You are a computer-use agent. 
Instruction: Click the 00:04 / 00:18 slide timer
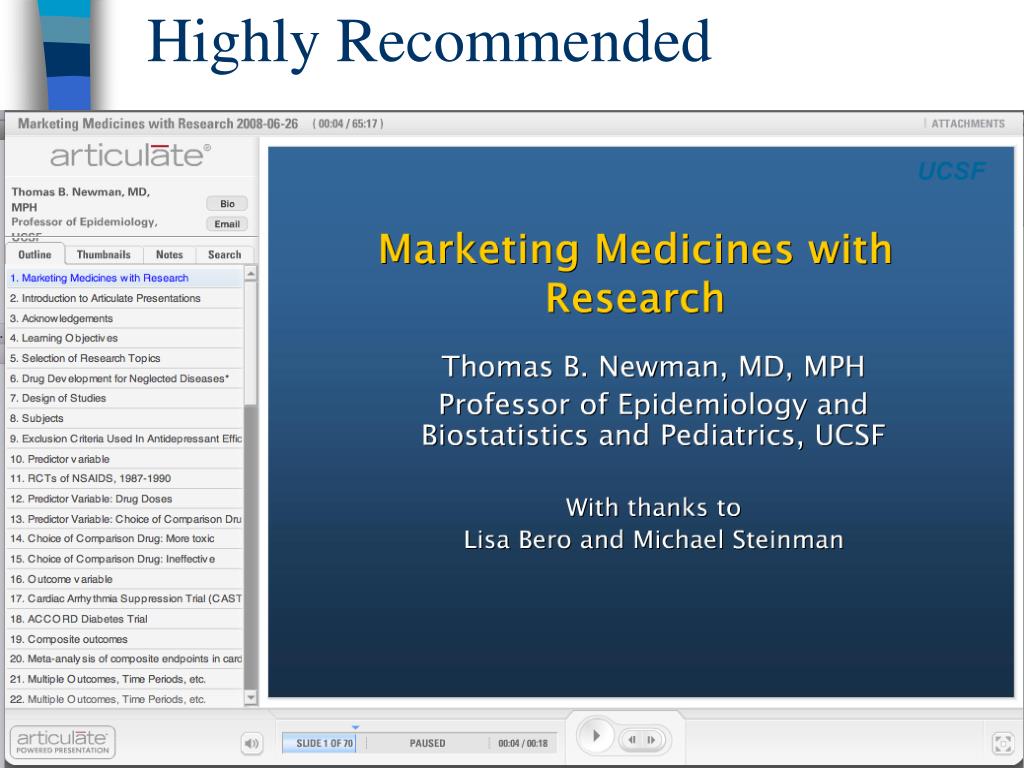coord(522,743)
